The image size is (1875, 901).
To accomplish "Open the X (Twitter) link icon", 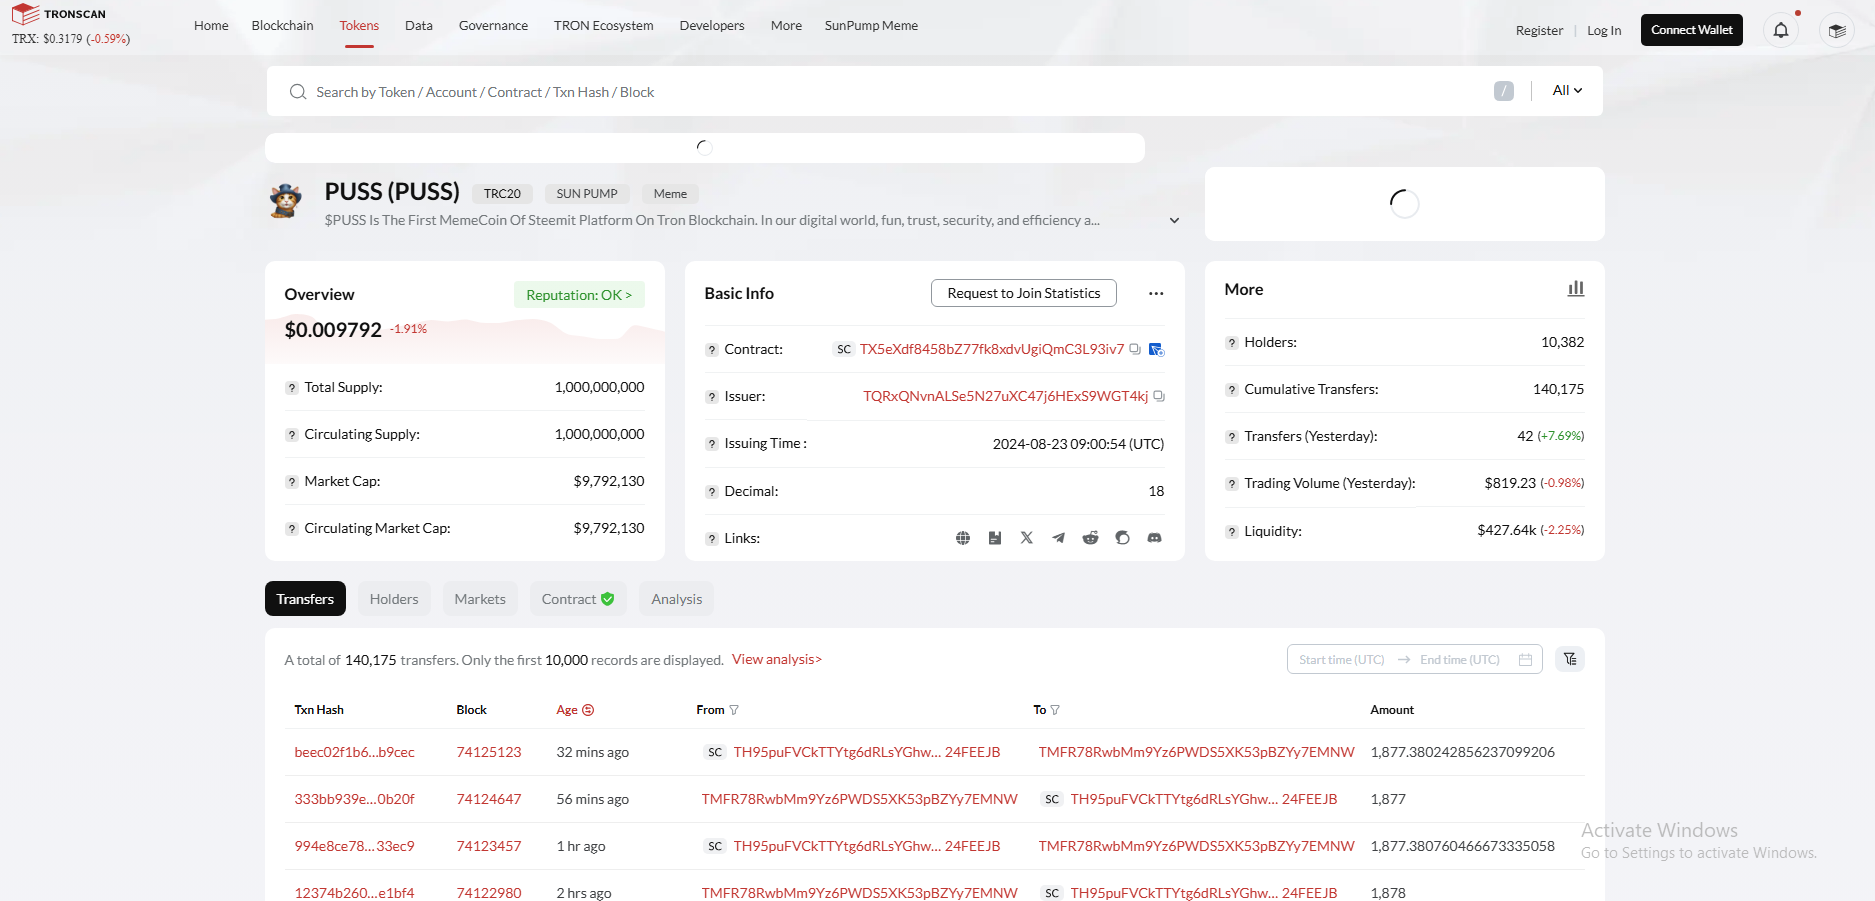I will click(x=1026, y=538).
